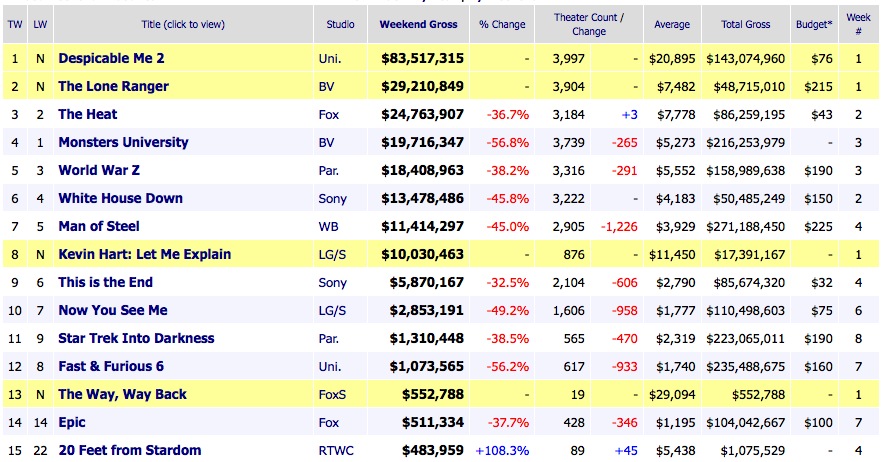Open The Lone Ranger movie page
Image resolution: width=882 pixels, height=462 pixels.
[113, 86]
